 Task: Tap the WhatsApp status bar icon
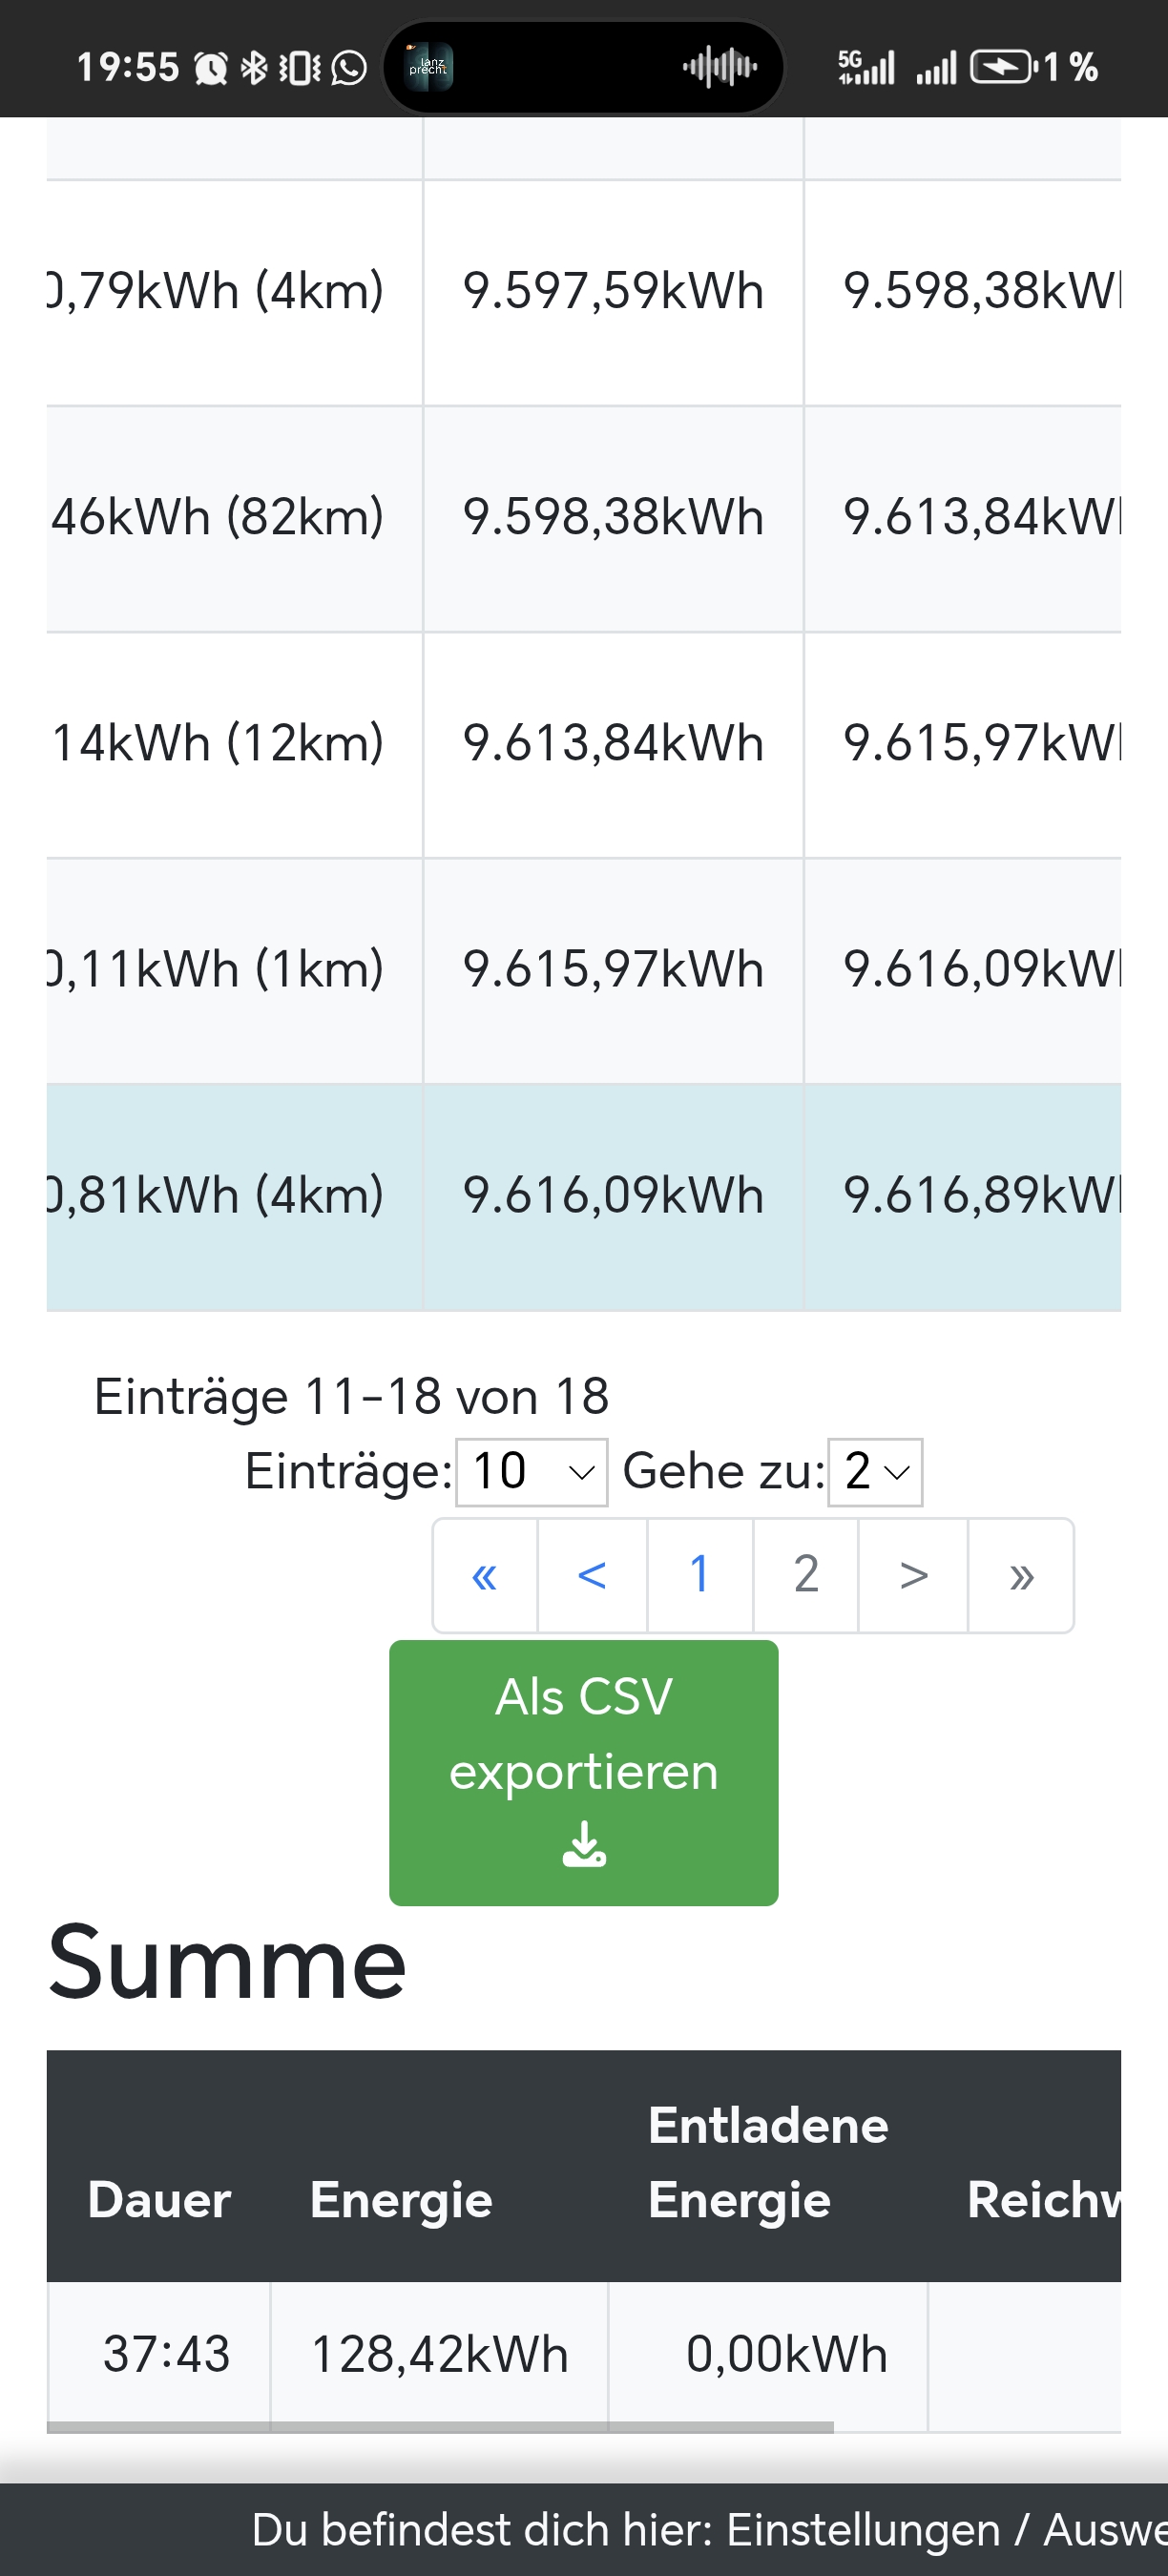(x=349, y=68)
